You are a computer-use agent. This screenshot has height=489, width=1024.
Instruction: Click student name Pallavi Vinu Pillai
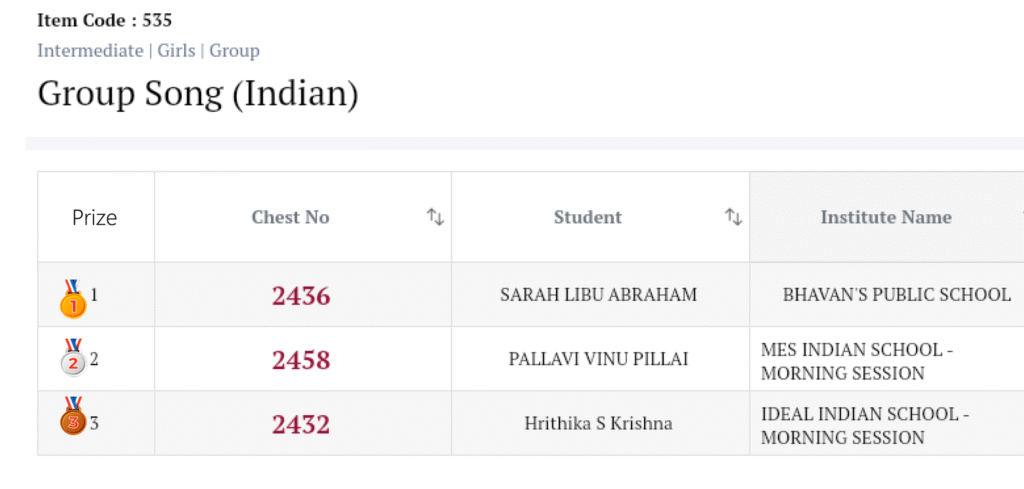(x=598, y=359)
